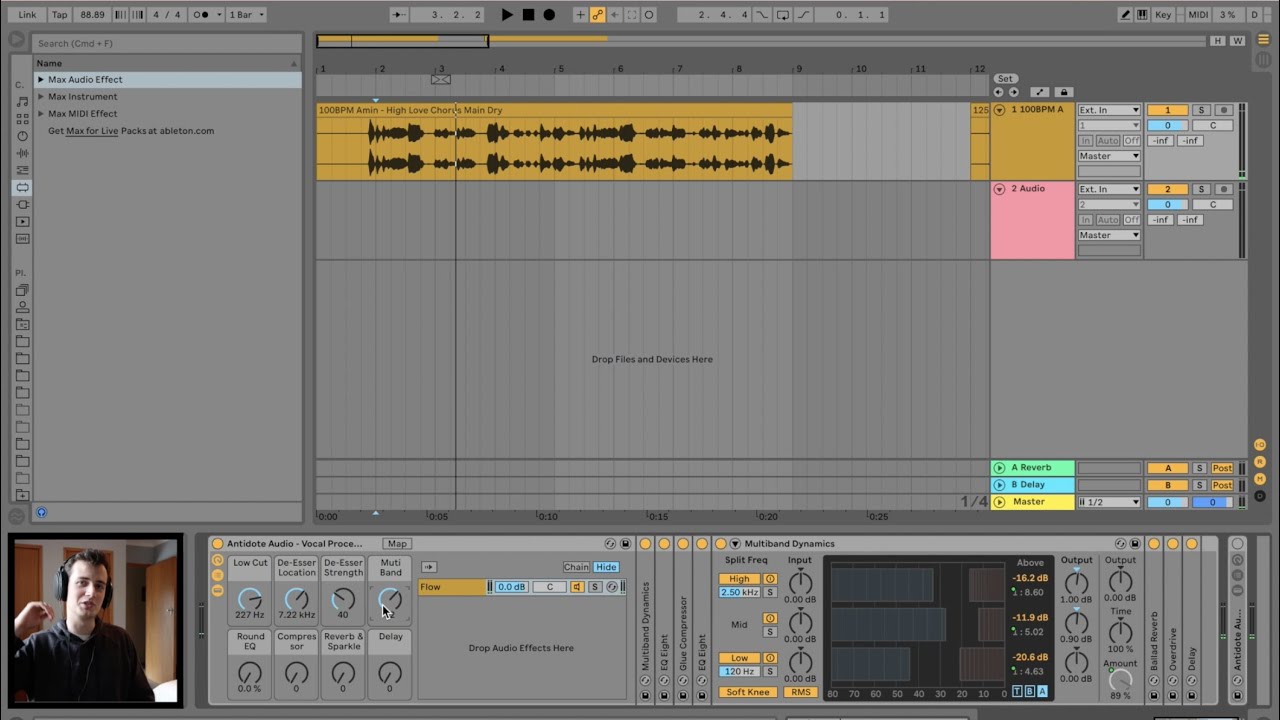This screenshot has width=1280, height=720.
Task: Enable the Automation Arm button
Action: click(x=597, y=15)
